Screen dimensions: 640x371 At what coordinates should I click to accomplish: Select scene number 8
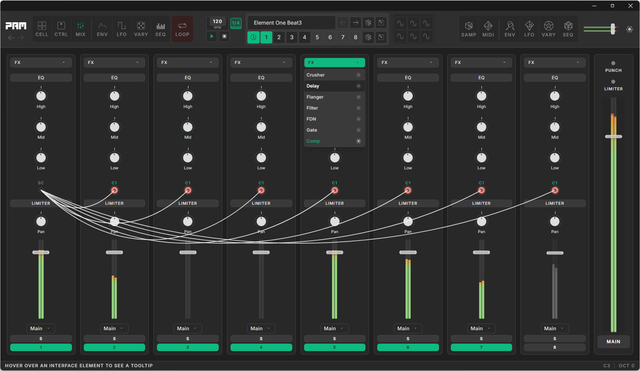[x=356, y=37]
